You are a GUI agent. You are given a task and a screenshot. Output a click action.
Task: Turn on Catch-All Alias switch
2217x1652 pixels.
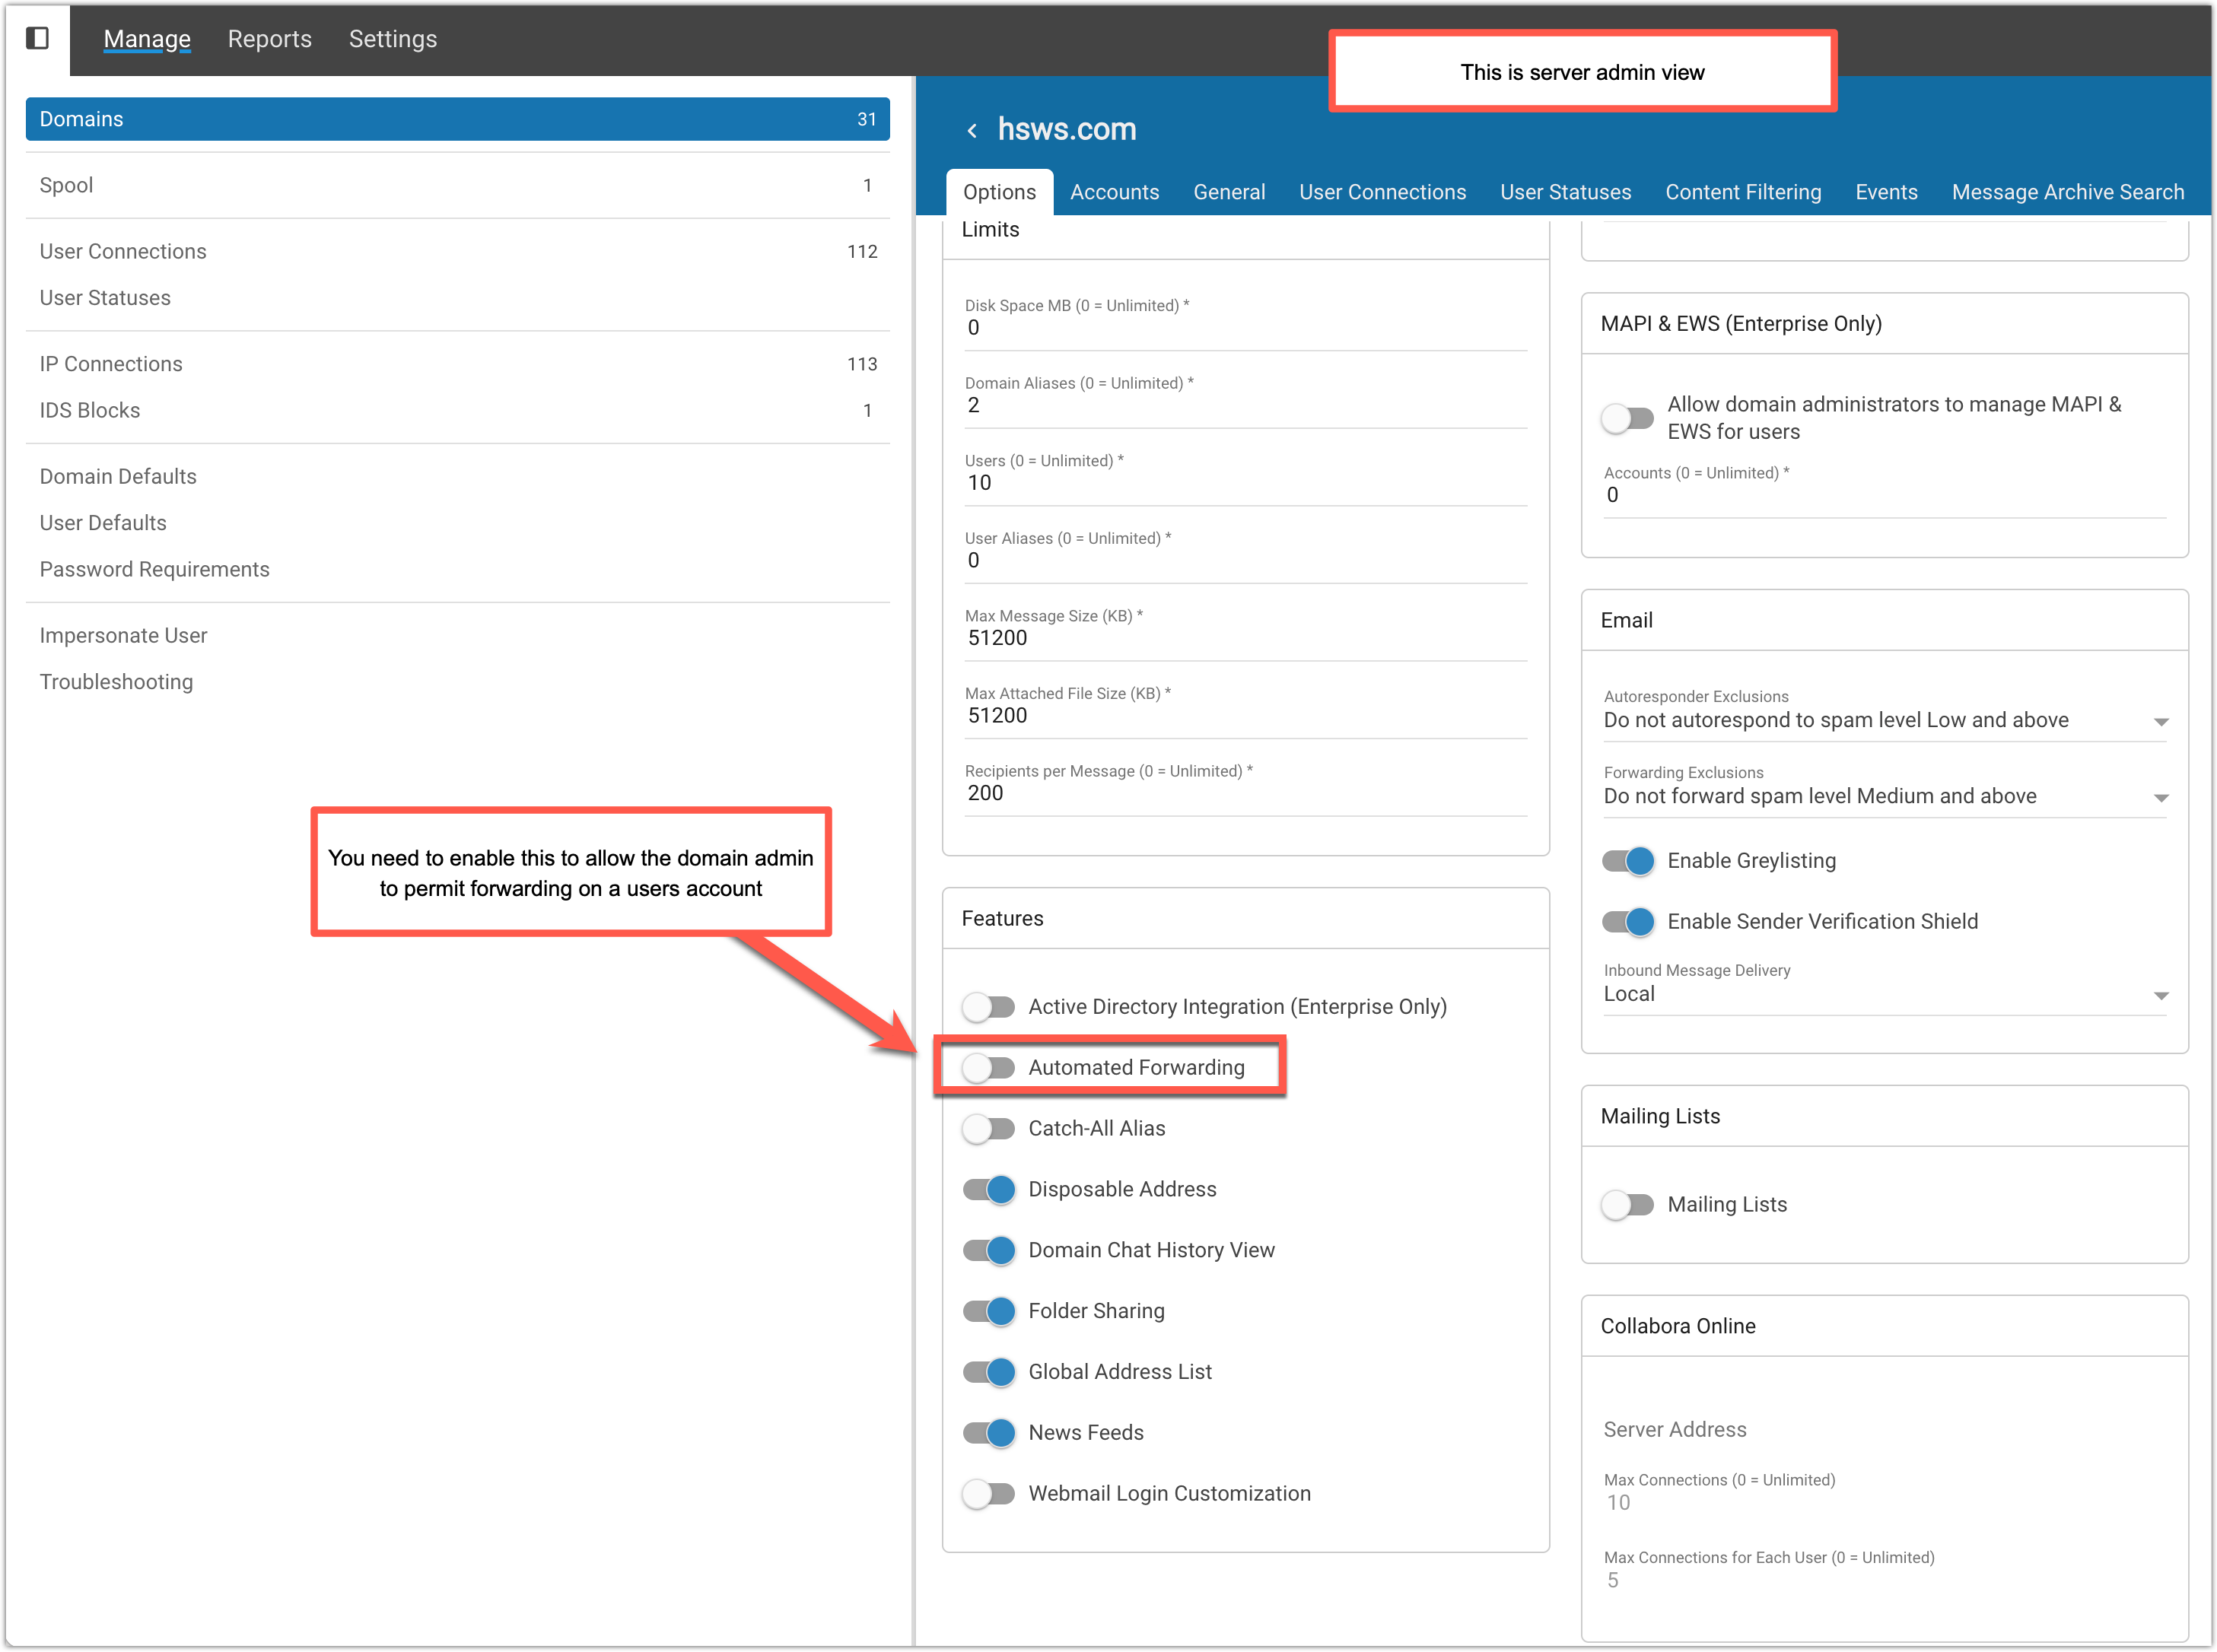[988, 1128]
